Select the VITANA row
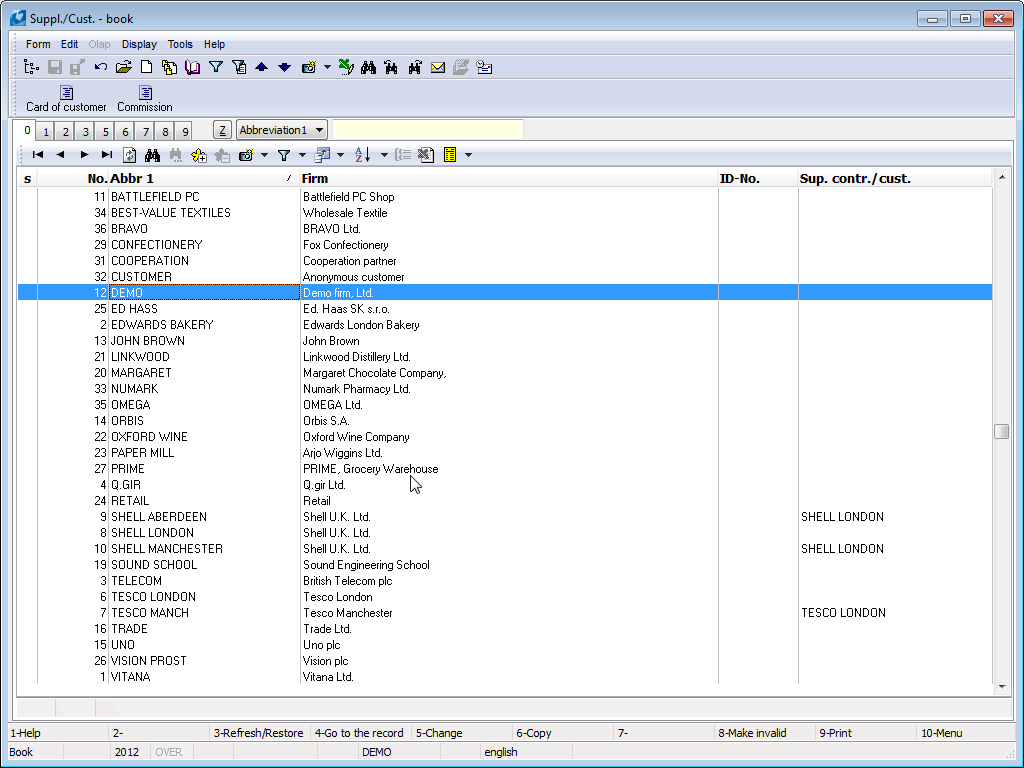Screen dimensions: 1024x768 coord(504,677)
